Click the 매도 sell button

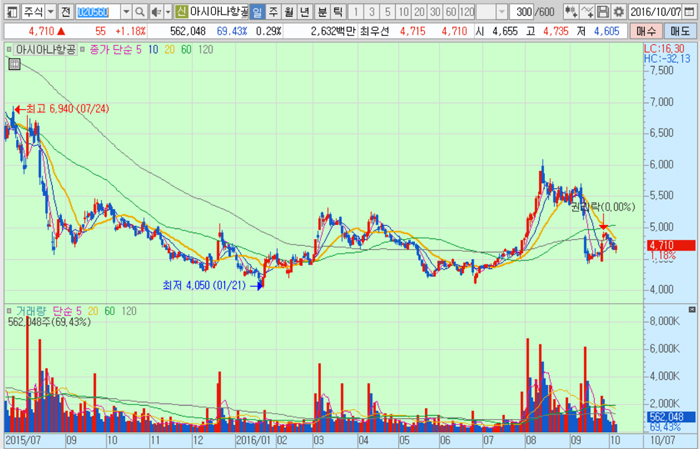680,32
